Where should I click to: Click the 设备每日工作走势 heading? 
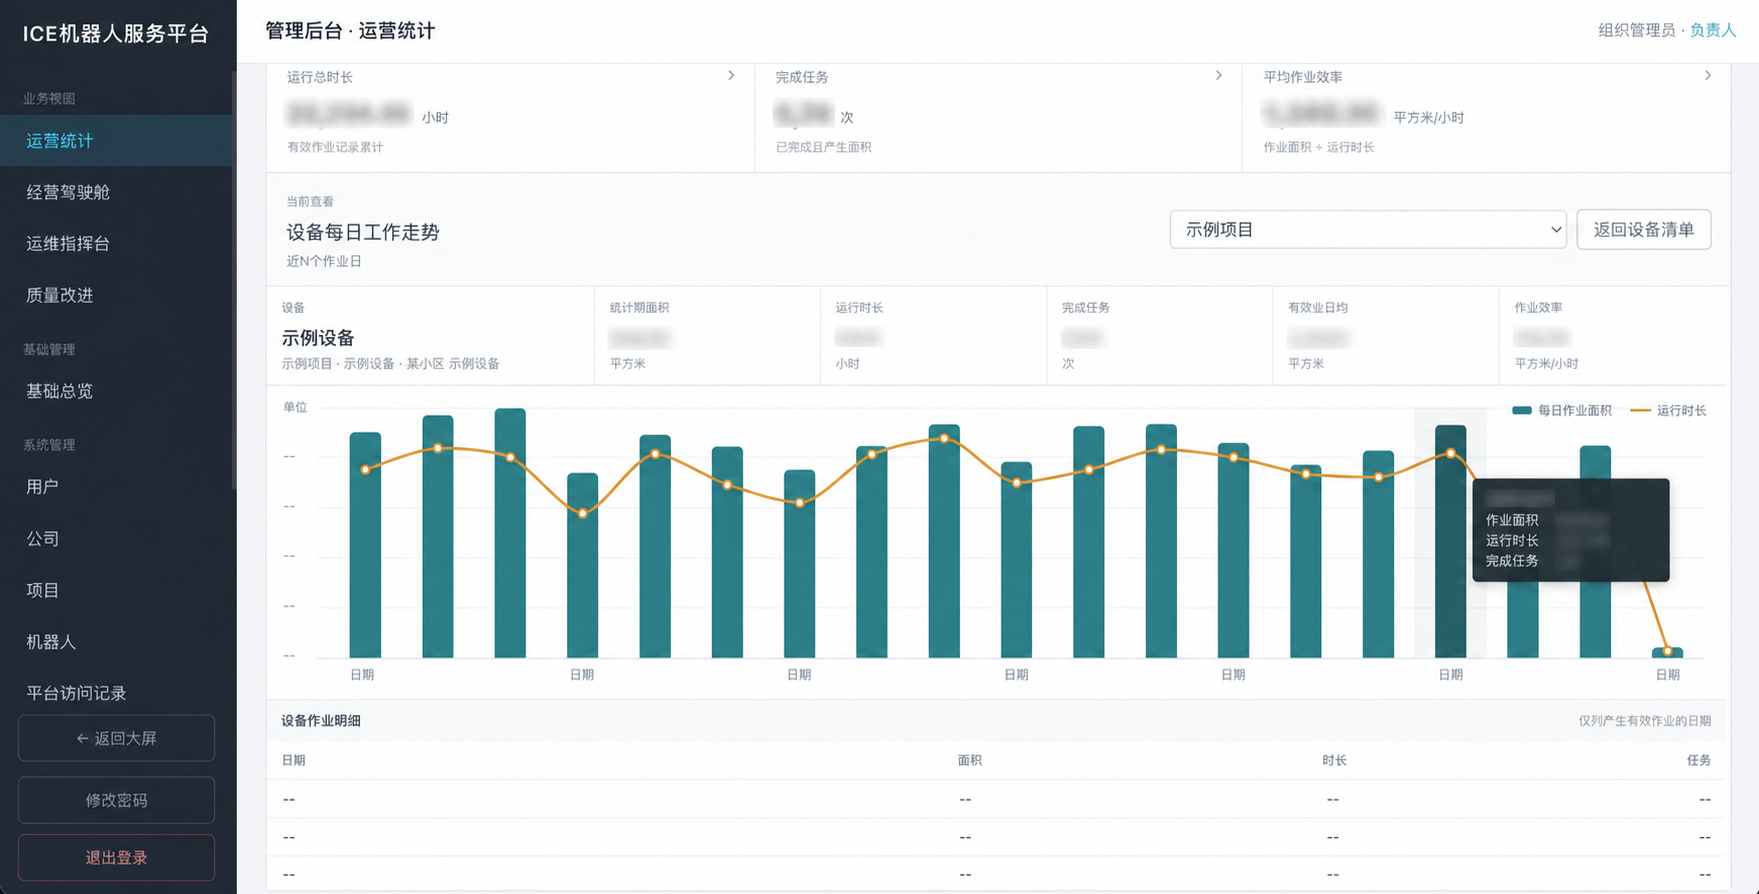coord(363,232)
